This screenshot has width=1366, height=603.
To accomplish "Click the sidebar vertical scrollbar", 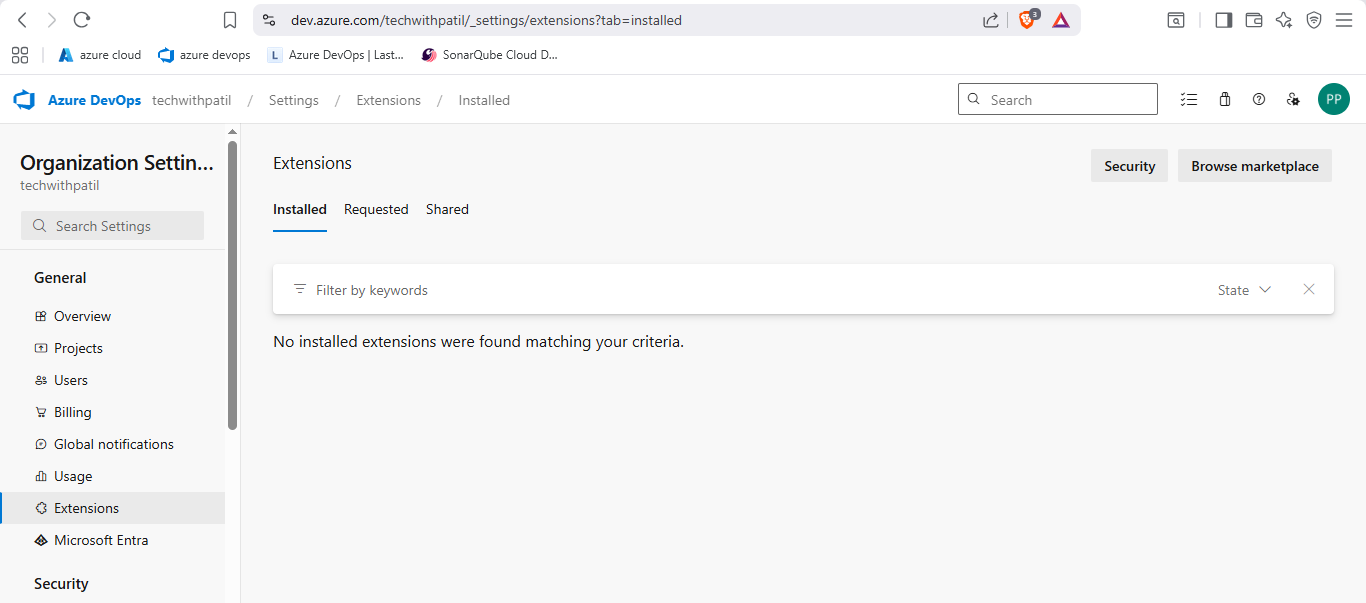I will pyautogui.click(x=233, y=285).
